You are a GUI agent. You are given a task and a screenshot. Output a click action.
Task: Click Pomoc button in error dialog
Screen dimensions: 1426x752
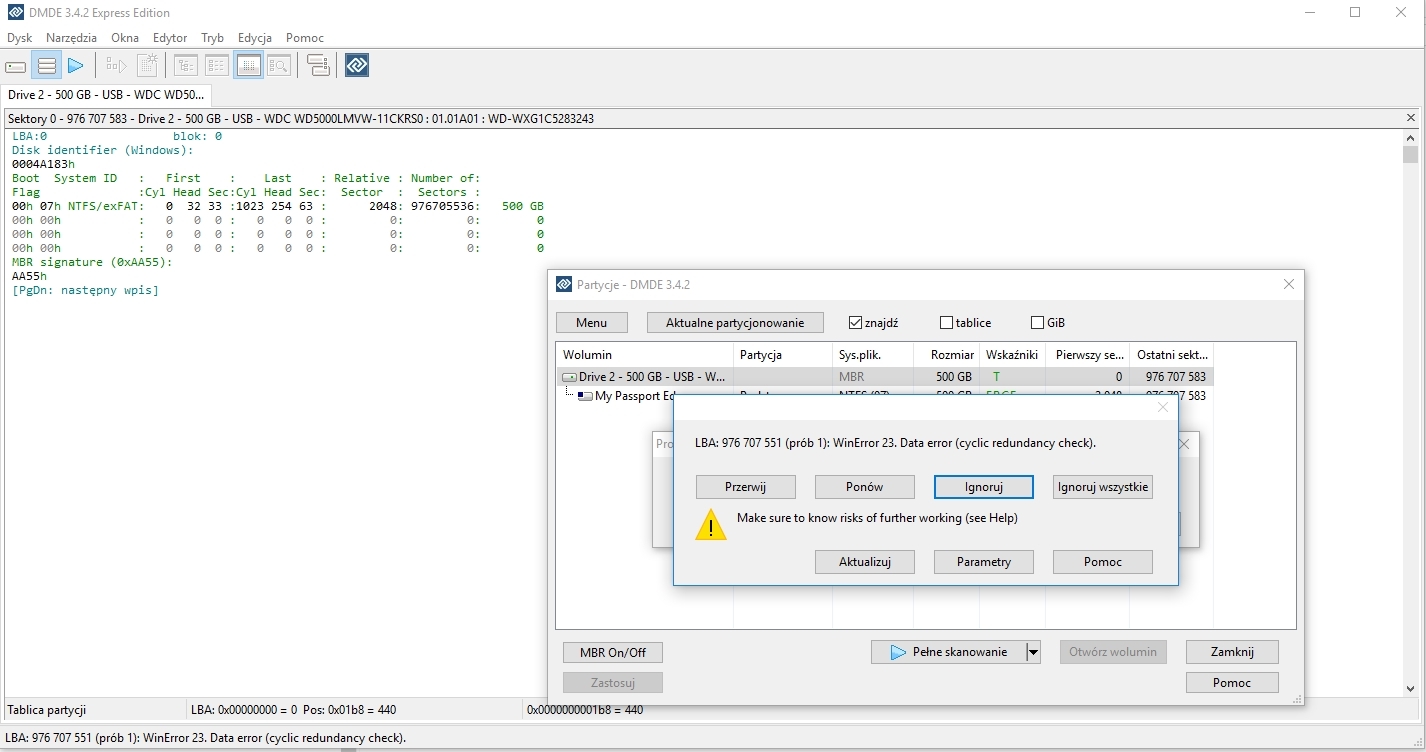[x=1103, y=562]
